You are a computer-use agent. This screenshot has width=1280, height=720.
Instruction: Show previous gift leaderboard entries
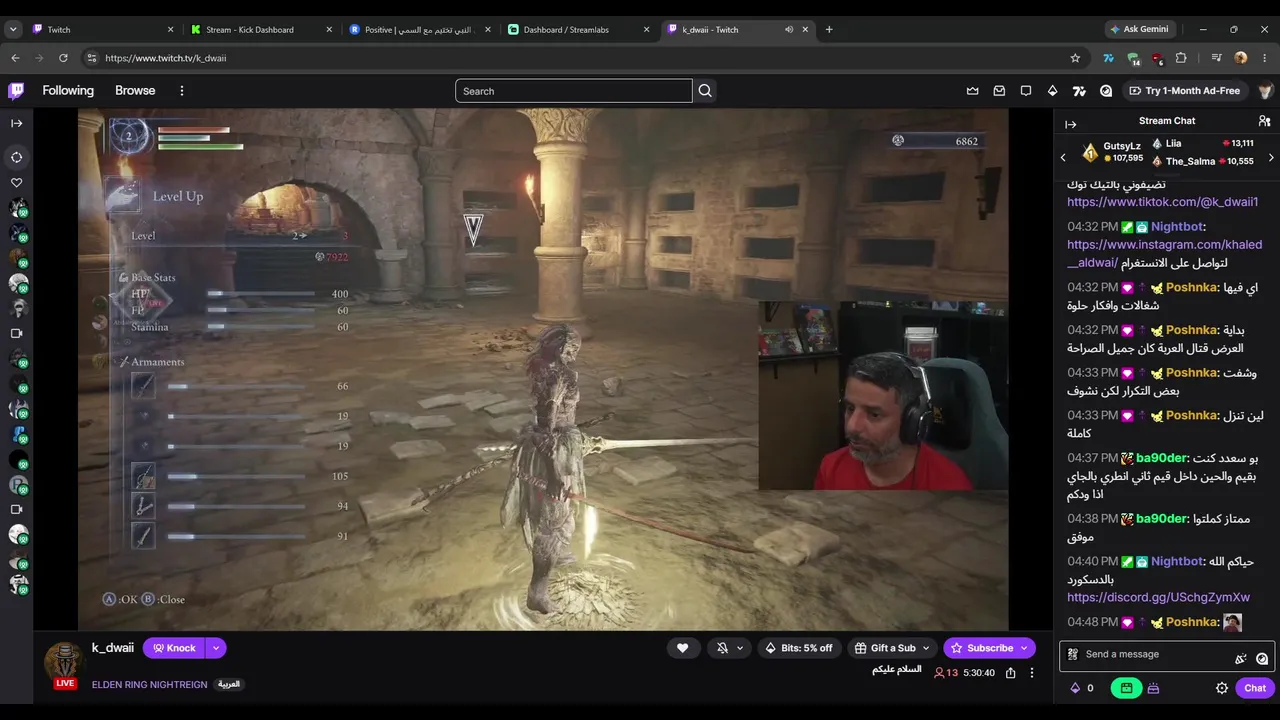pyautogui.click(x=1063, y=157)
